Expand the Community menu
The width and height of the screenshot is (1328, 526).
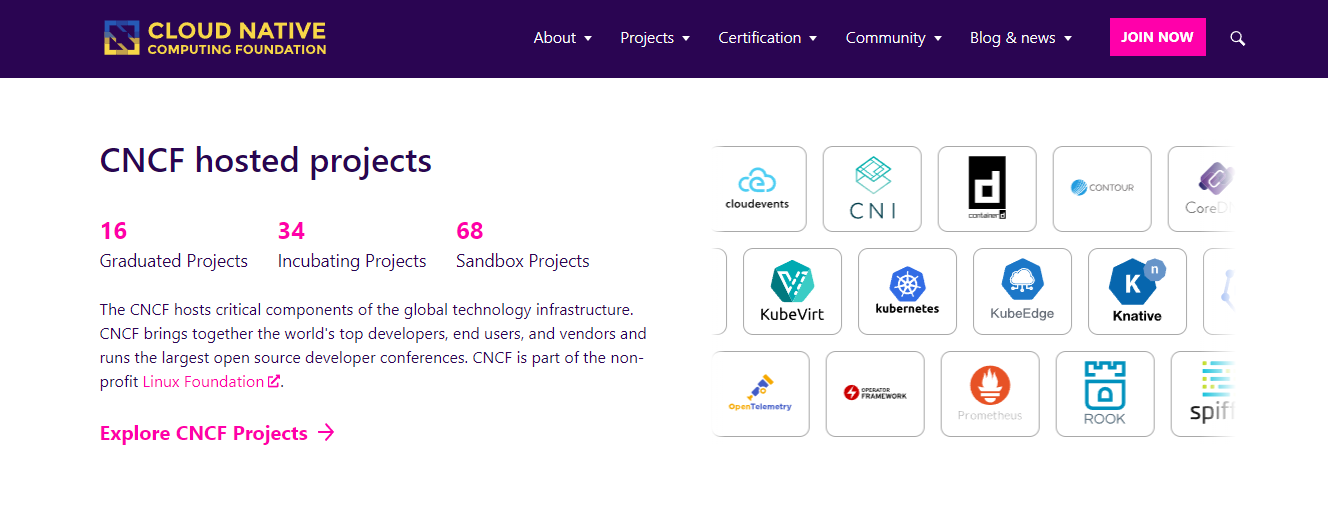[894, 38]
